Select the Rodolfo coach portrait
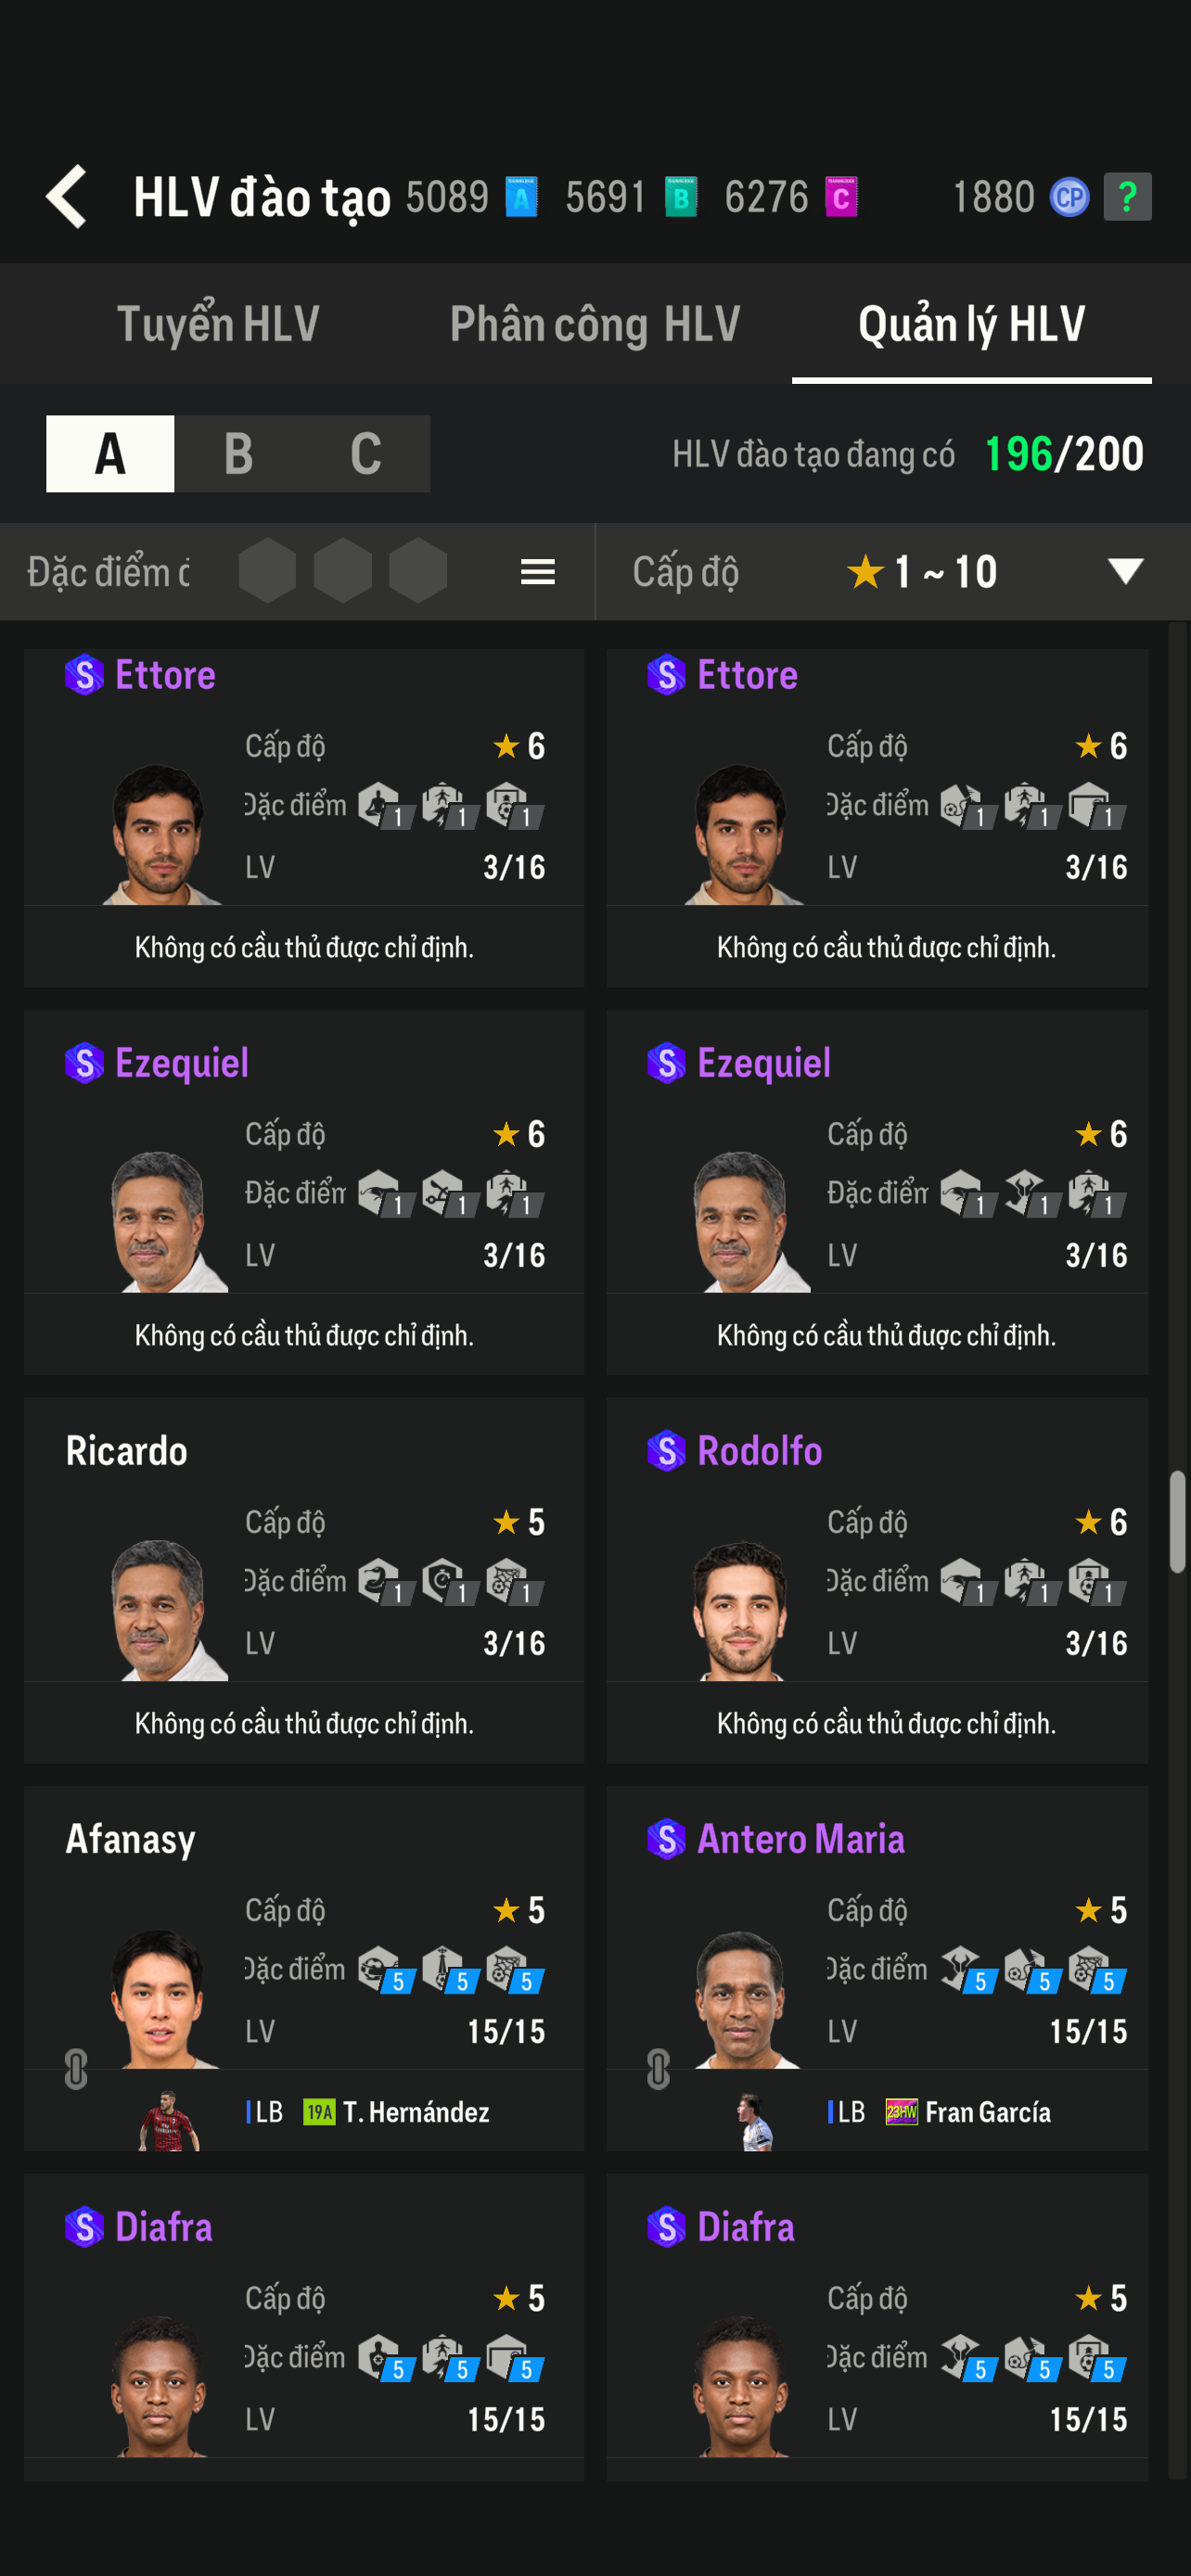This screenshot has width=1191, height=2576. [741, 1610]
